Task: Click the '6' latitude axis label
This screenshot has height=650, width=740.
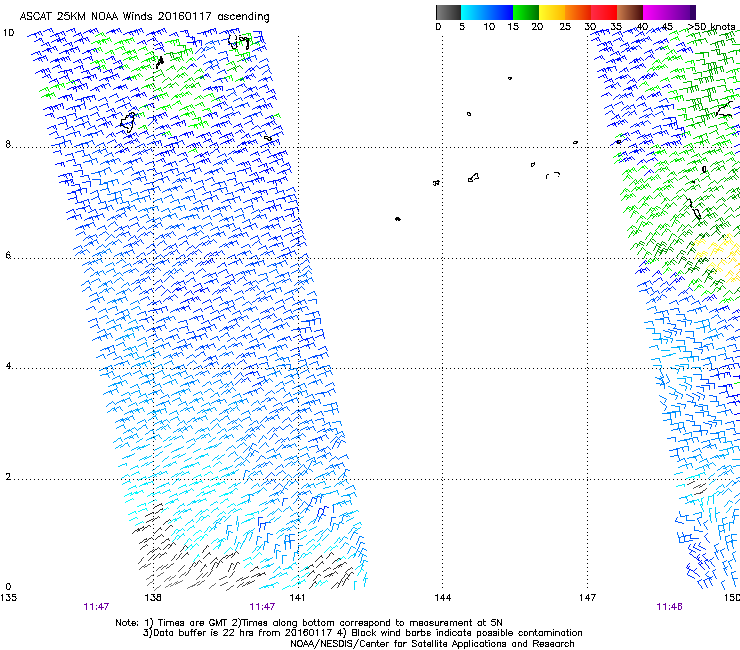Action: pyautogui.click(x=8, y=255)
